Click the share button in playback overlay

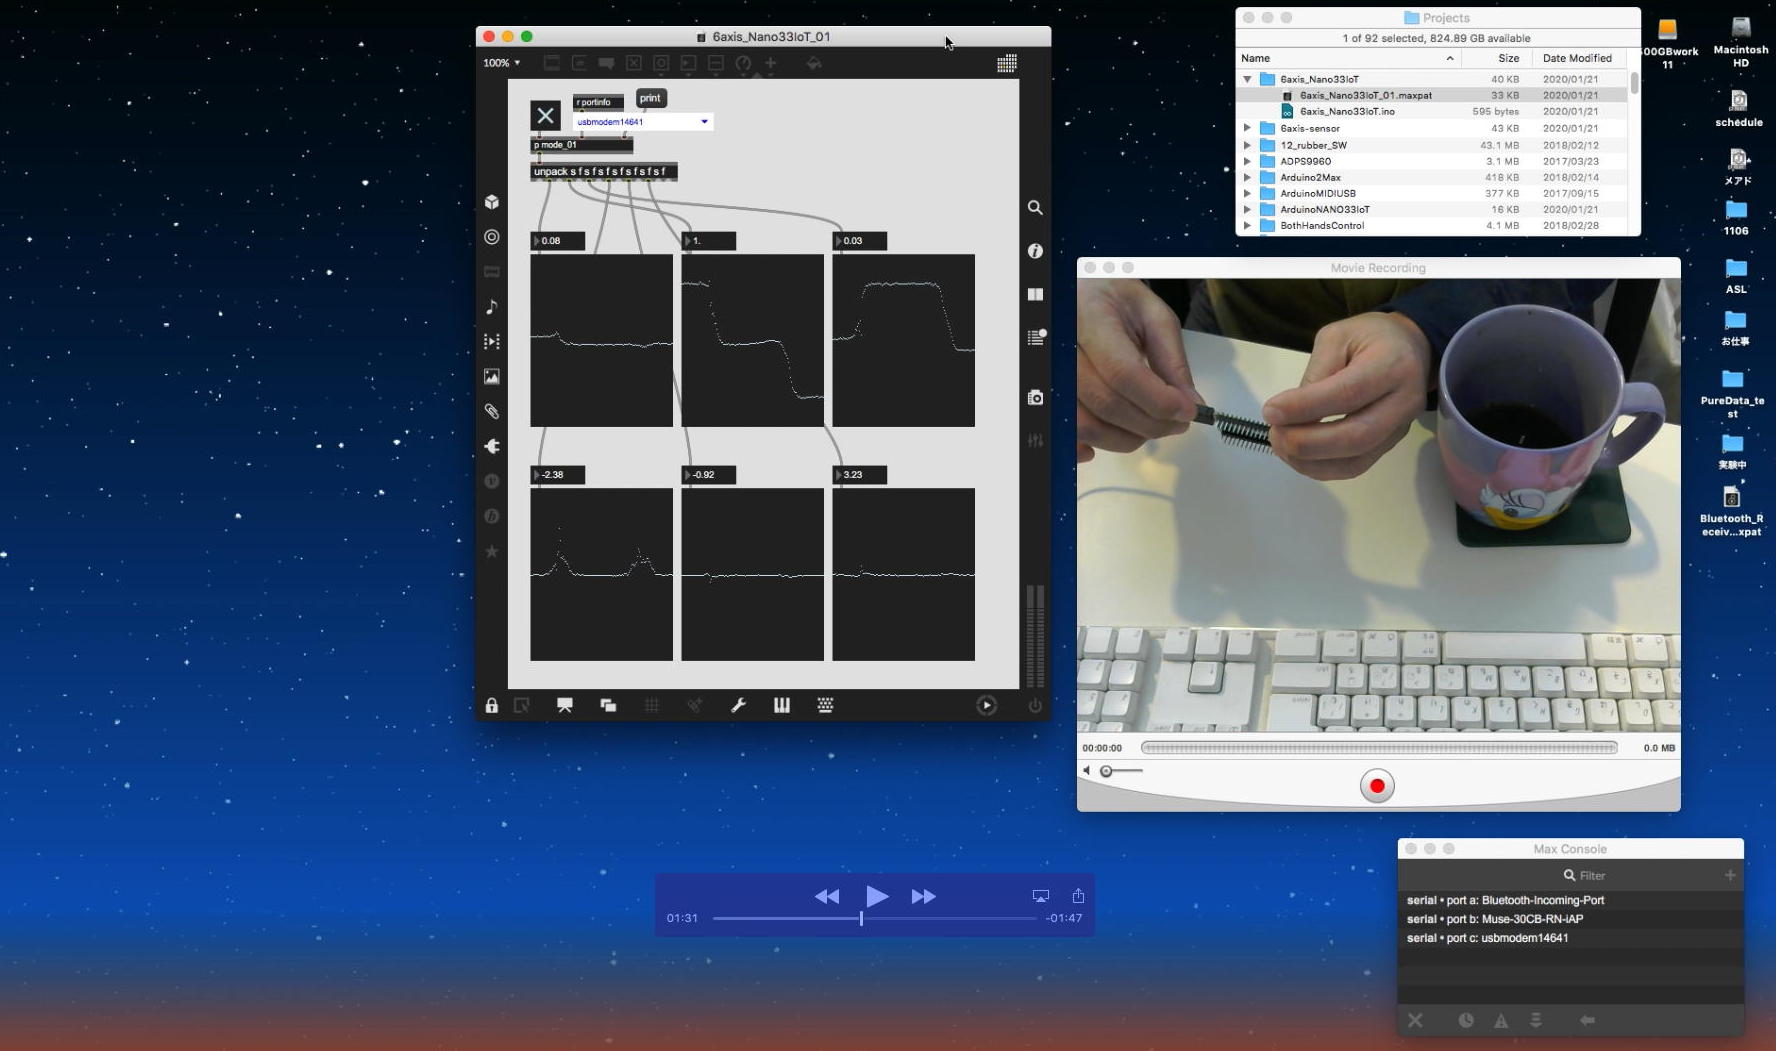click(x=1078, y=896)
